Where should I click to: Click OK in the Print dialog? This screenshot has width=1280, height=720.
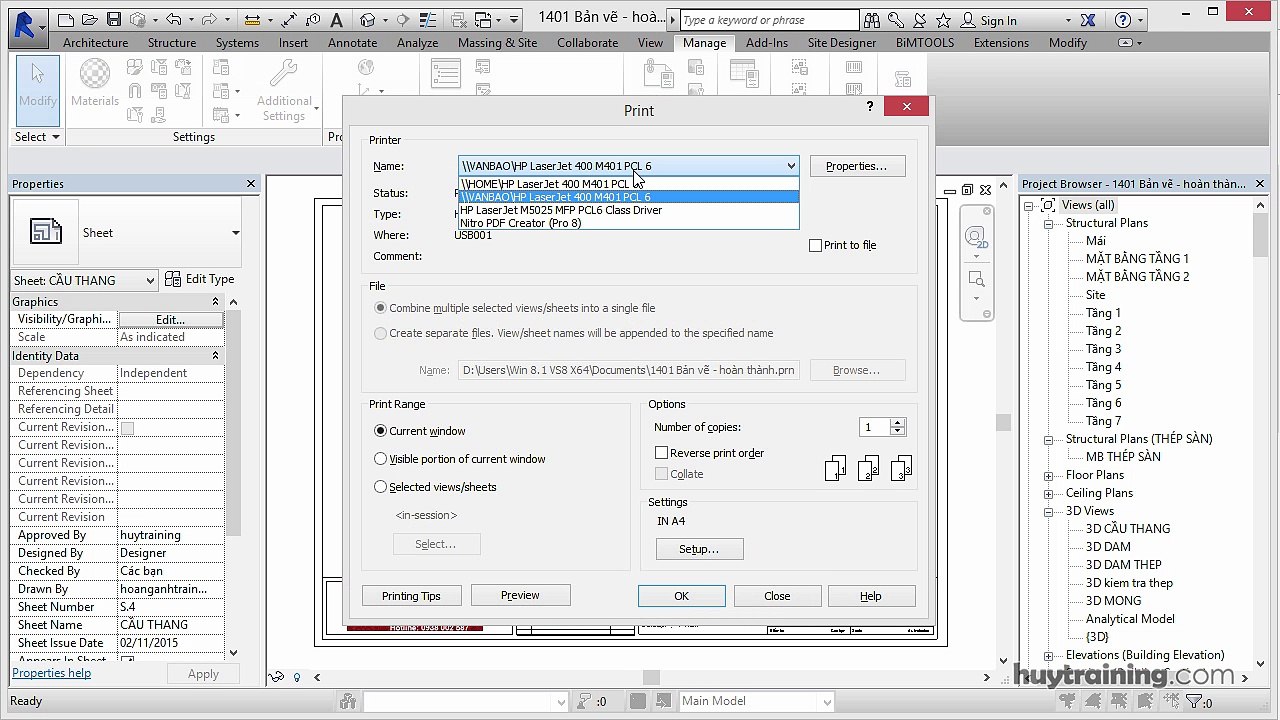pos(681,596)
